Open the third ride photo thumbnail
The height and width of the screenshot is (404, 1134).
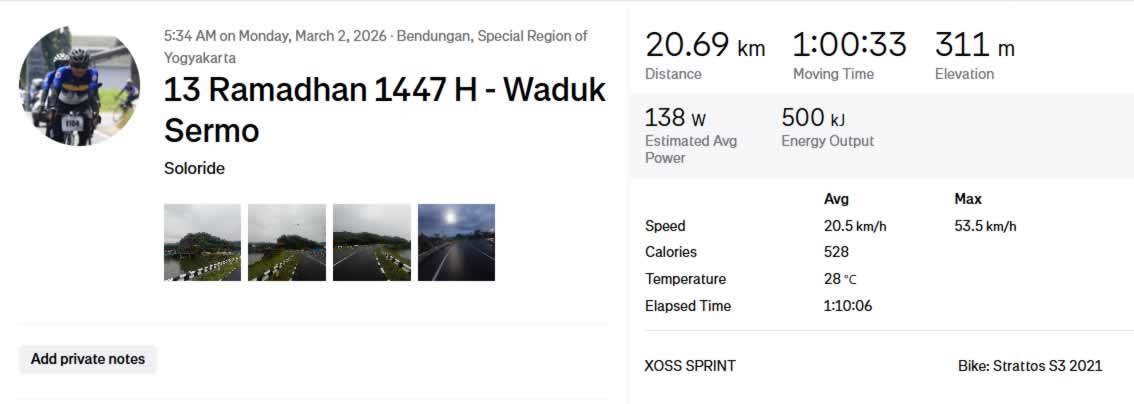click(x=372, y=242)
